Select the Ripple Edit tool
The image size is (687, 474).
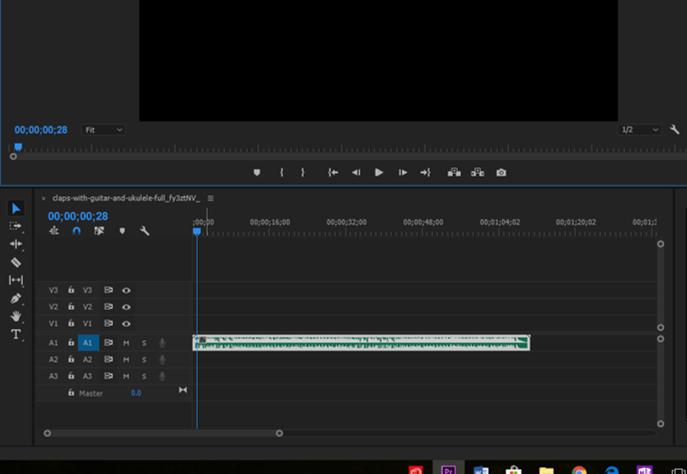coord(16,244)
